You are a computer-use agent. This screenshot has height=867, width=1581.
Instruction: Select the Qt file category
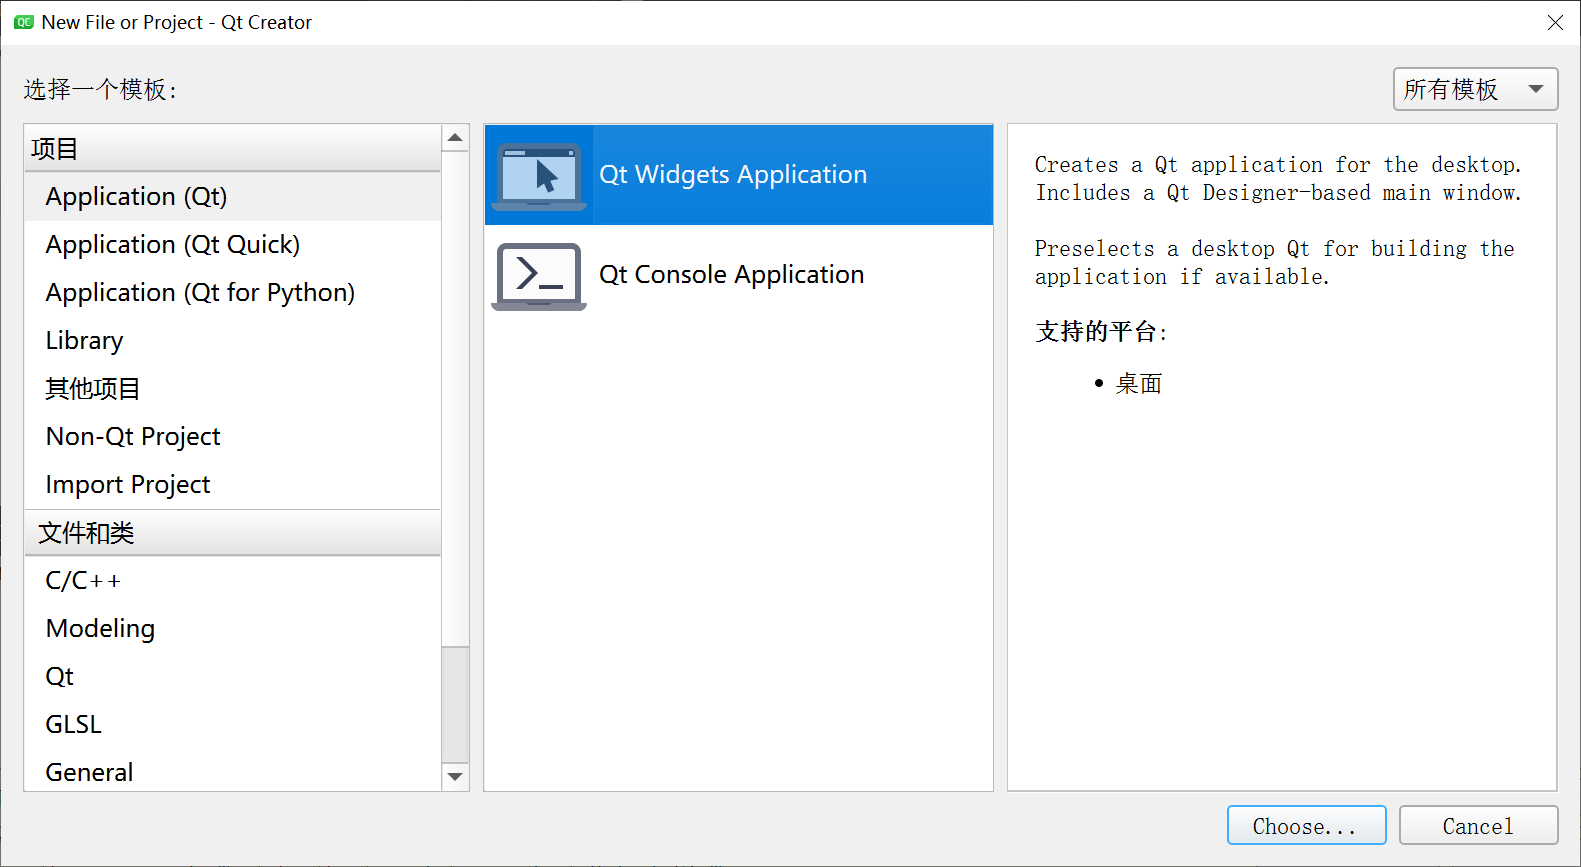click(x=232, y=677)
